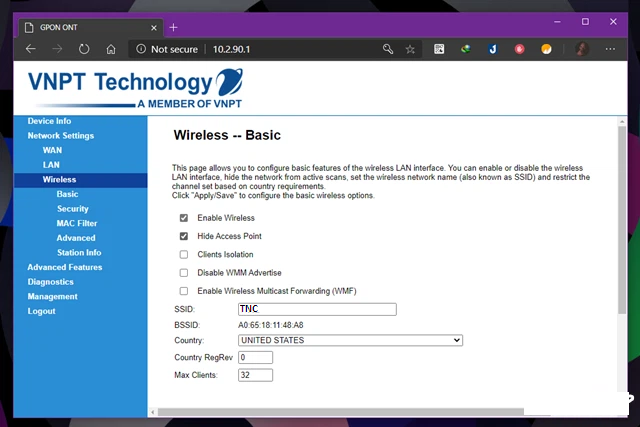Click the BSSID value A0:65:18:11:48:A8
This screenshot has width=640, height=427.
pyautogui.click(x=271, y=325)
